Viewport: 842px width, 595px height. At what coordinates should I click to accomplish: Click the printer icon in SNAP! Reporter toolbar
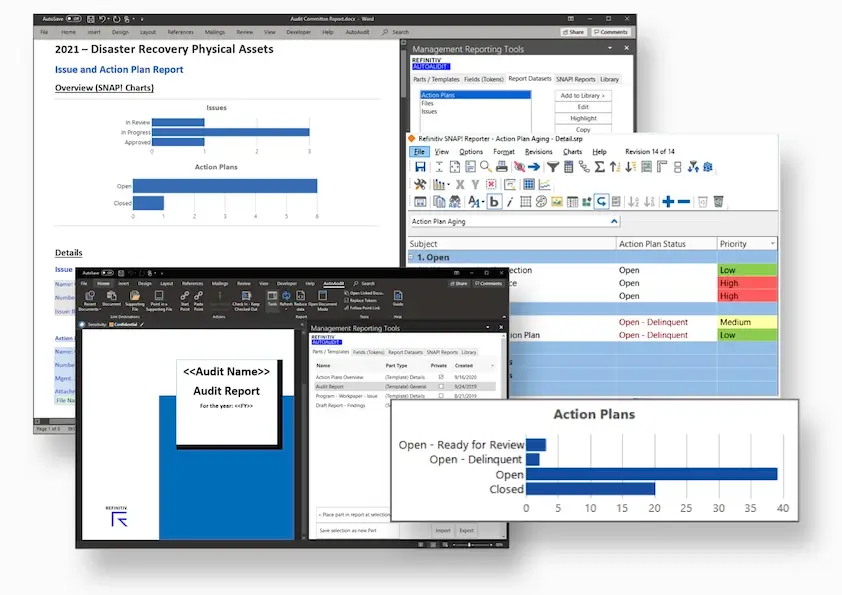pos(502,167)
